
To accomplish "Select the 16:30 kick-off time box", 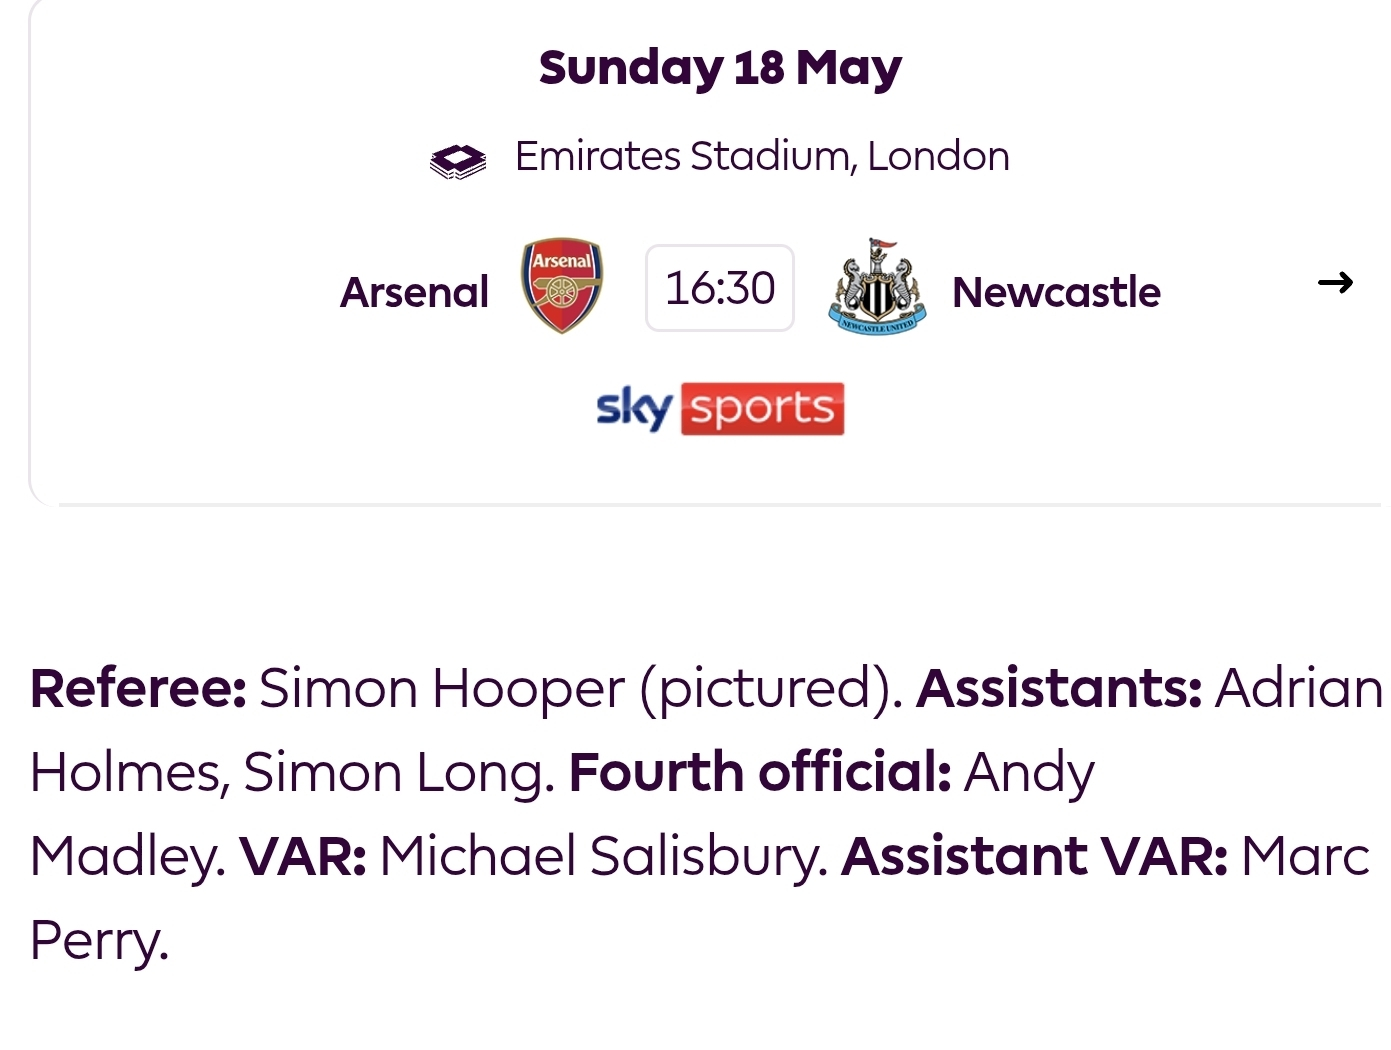I will pyautogui.click(x=720, y=288).
